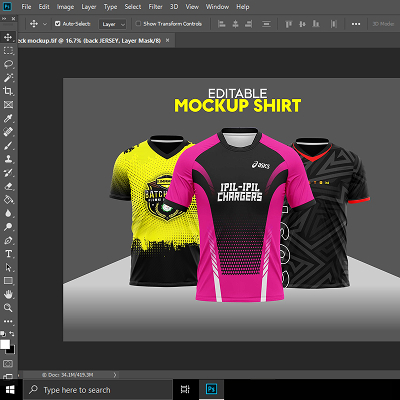Align left edges in options bar
This screenshot has width=400, height=400.
click(x=222, y=24)
